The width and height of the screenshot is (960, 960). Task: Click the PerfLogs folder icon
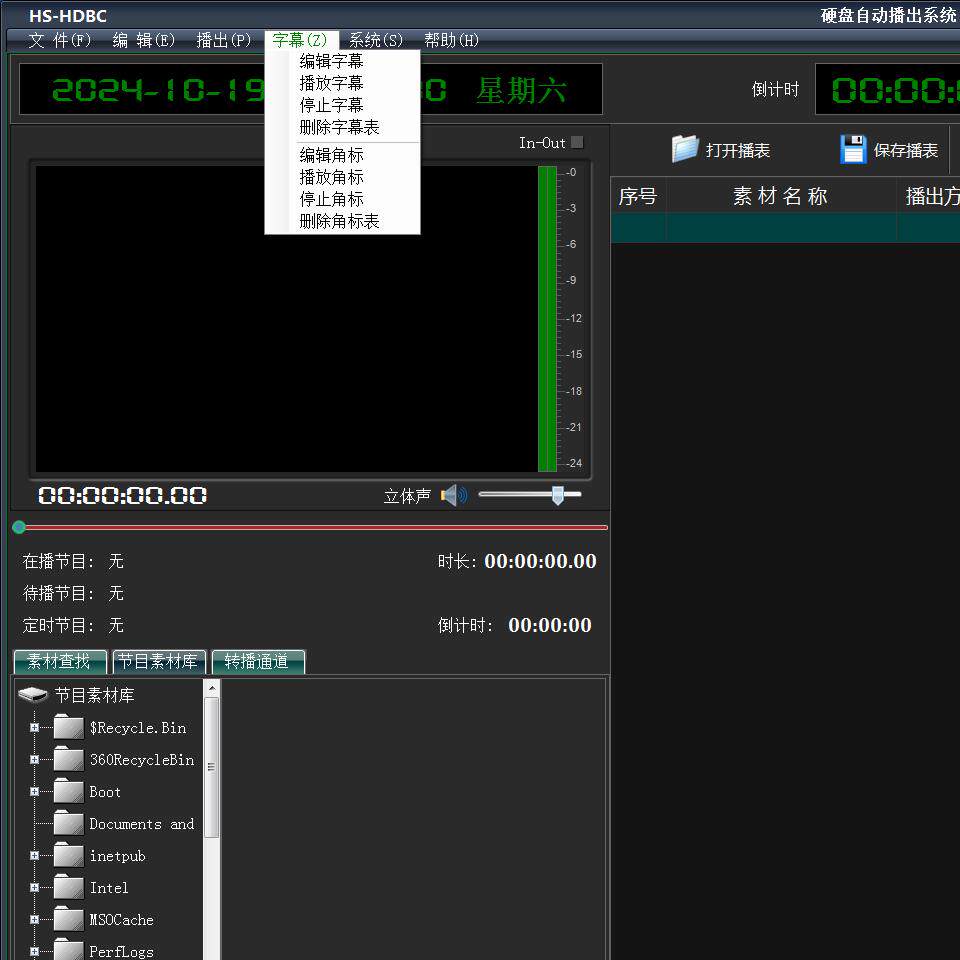(68, 951)
